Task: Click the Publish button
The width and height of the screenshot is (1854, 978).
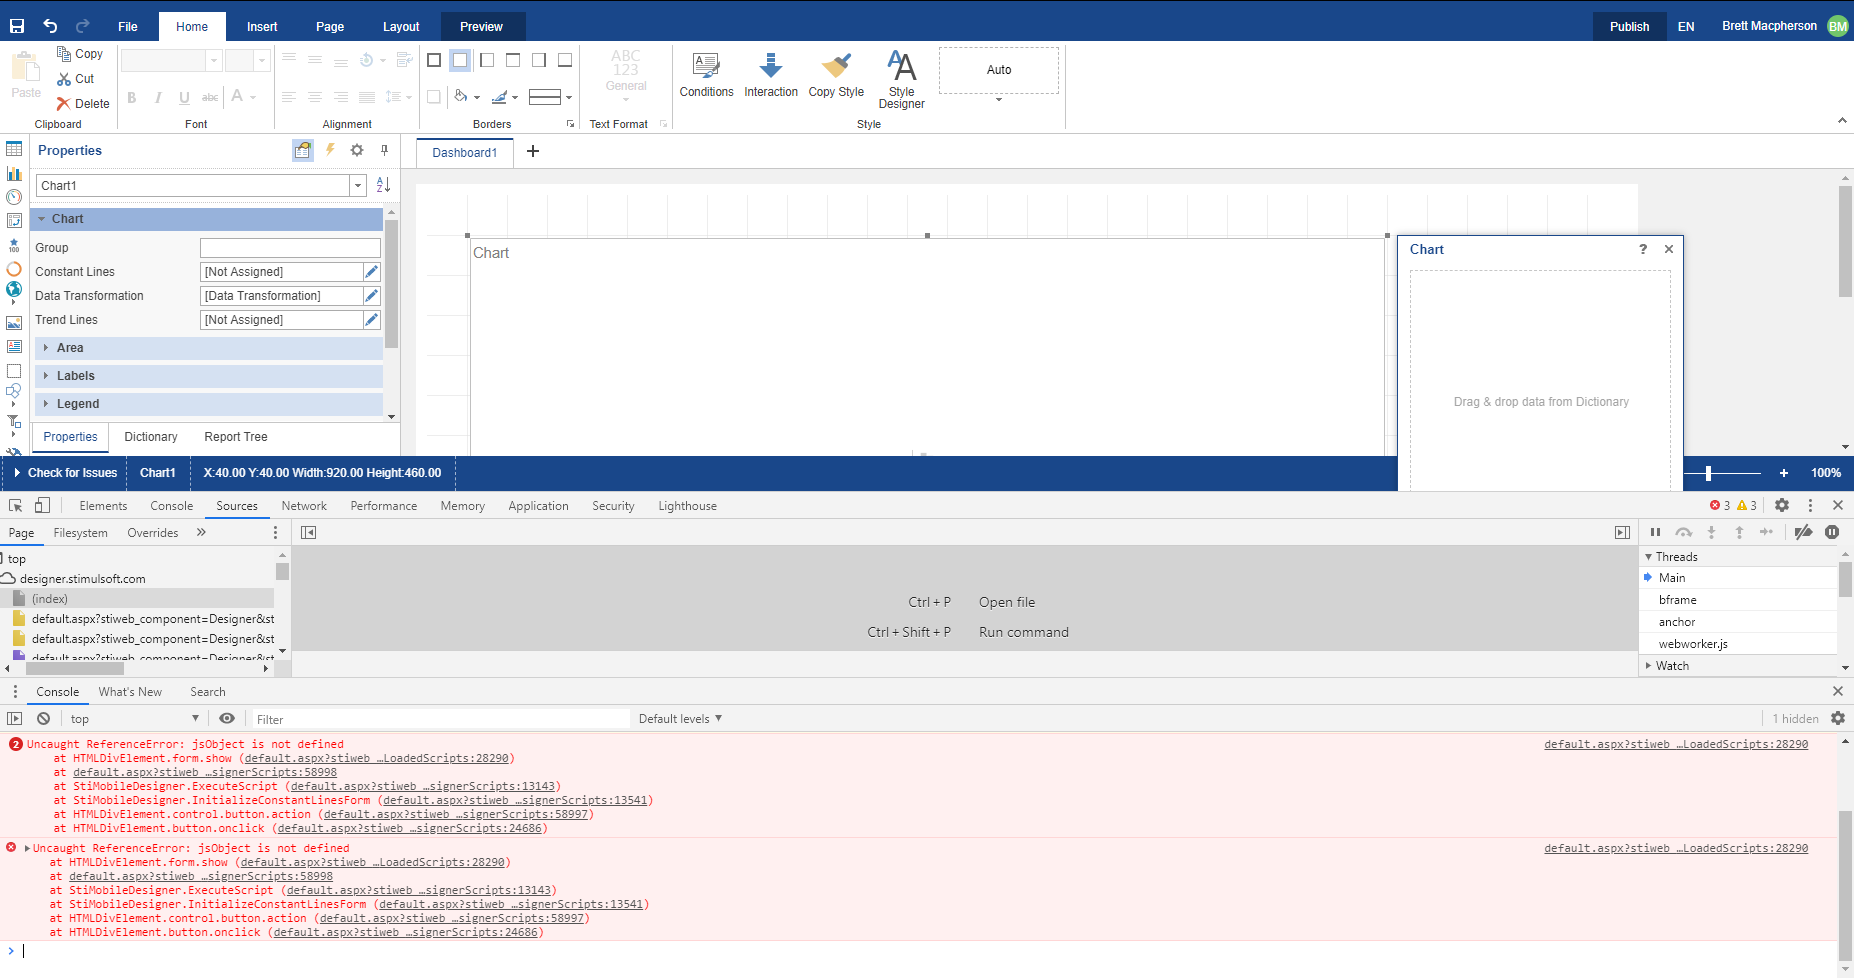Action: pyautogui.click(x=1629, y=27)
